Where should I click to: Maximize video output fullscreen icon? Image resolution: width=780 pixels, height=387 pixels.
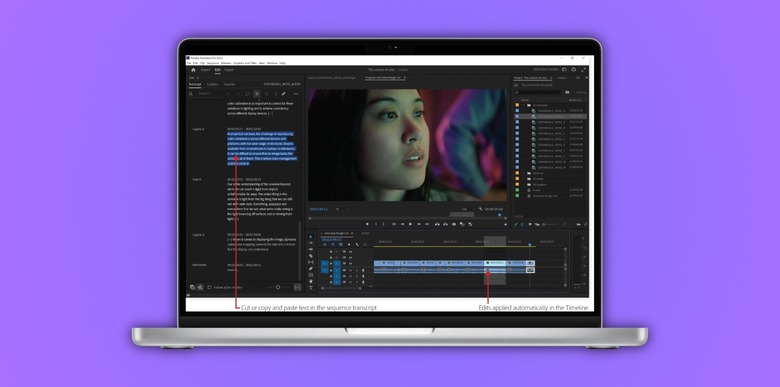pyautogui.click(x=584, y=70)
